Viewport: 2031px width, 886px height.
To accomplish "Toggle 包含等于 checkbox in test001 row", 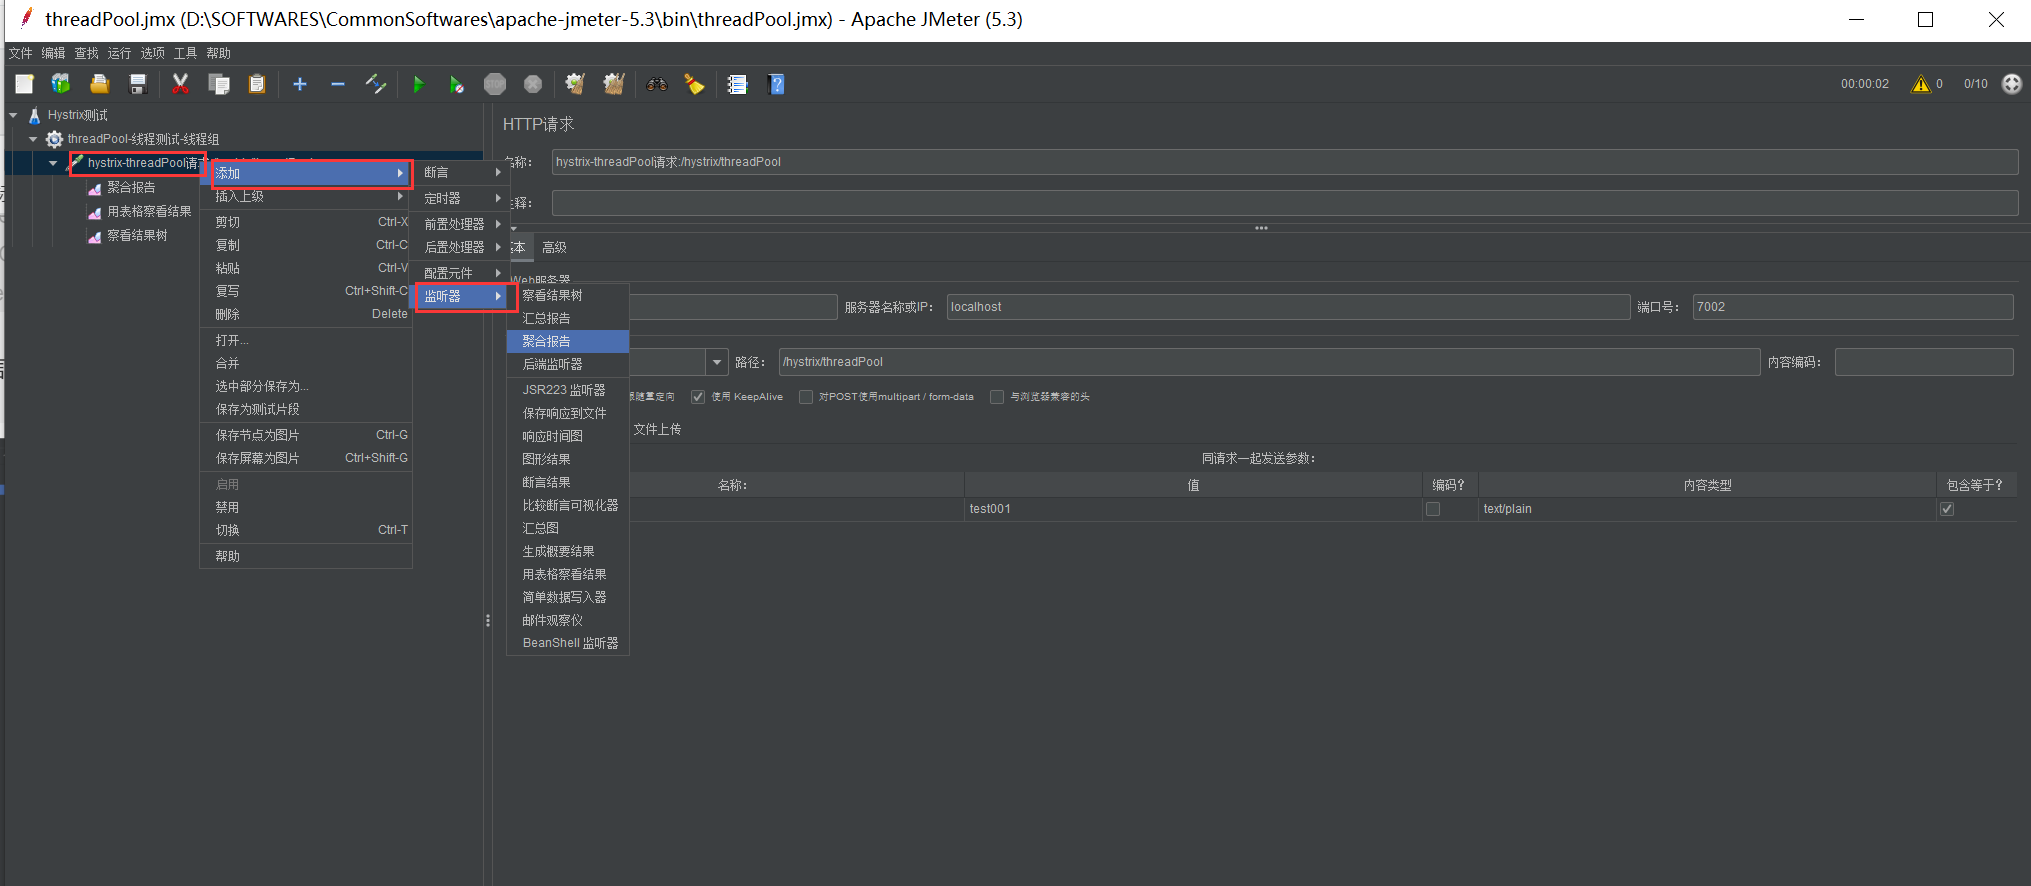I will tap(1947, 509).
